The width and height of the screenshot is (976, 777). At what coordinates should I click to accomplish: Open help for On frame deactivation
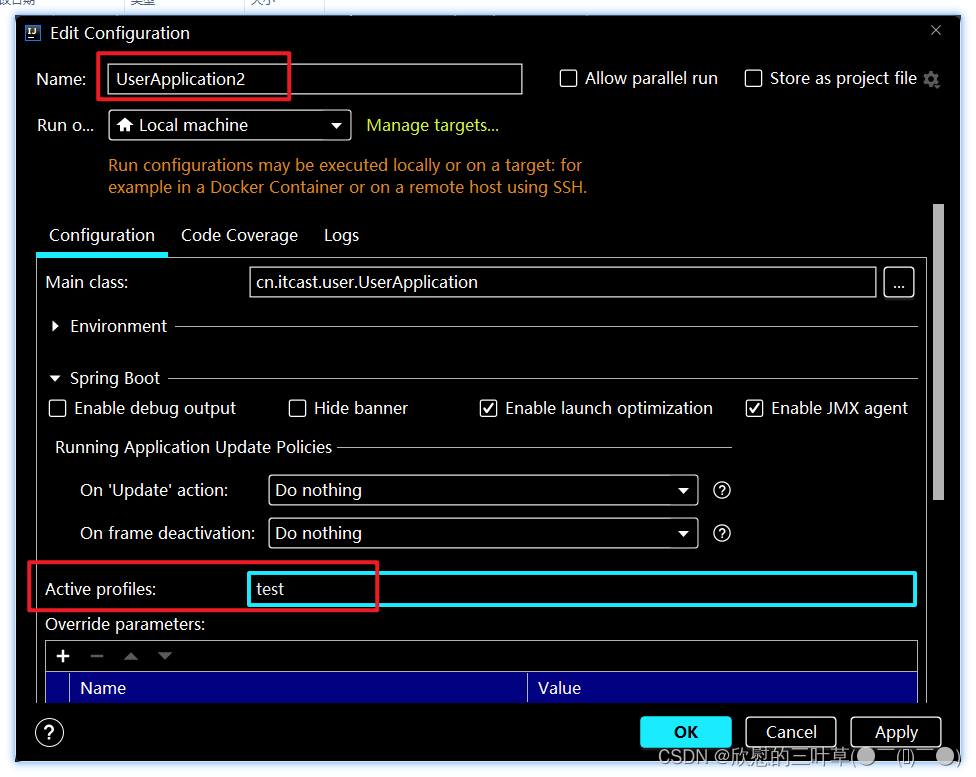pyautogui.click(x=721, y=533)
